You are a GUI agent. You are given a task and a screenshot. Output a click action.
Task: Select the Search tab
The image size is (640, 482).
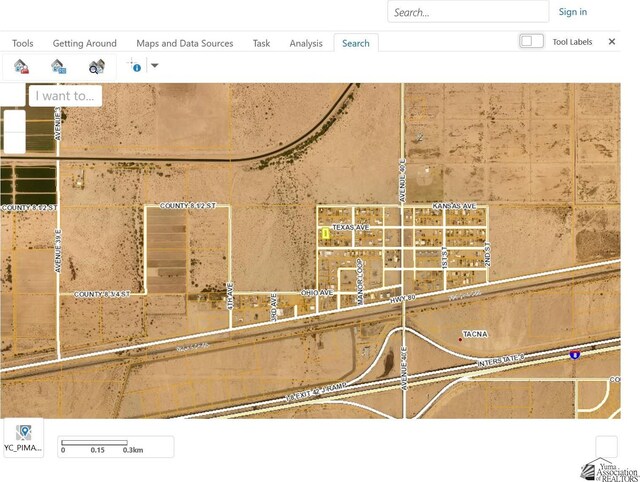[x=356, y=43]
